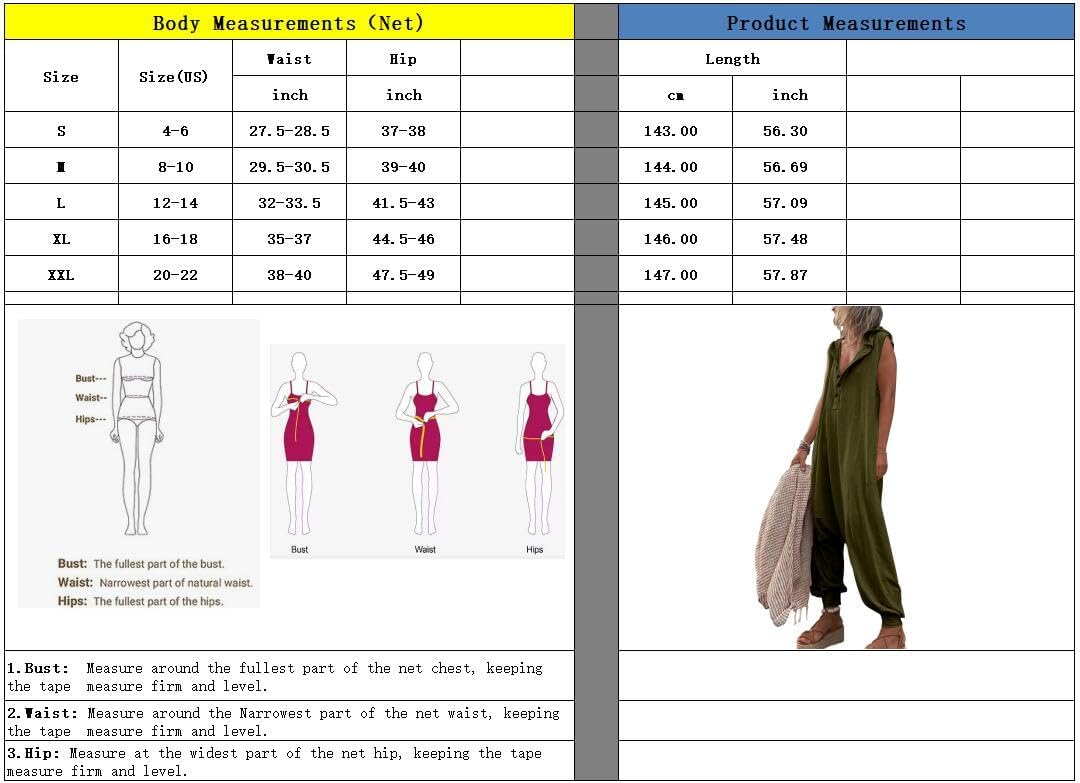
Task: Click waist value '32-33.5'
Action: [x=289, y=202]
